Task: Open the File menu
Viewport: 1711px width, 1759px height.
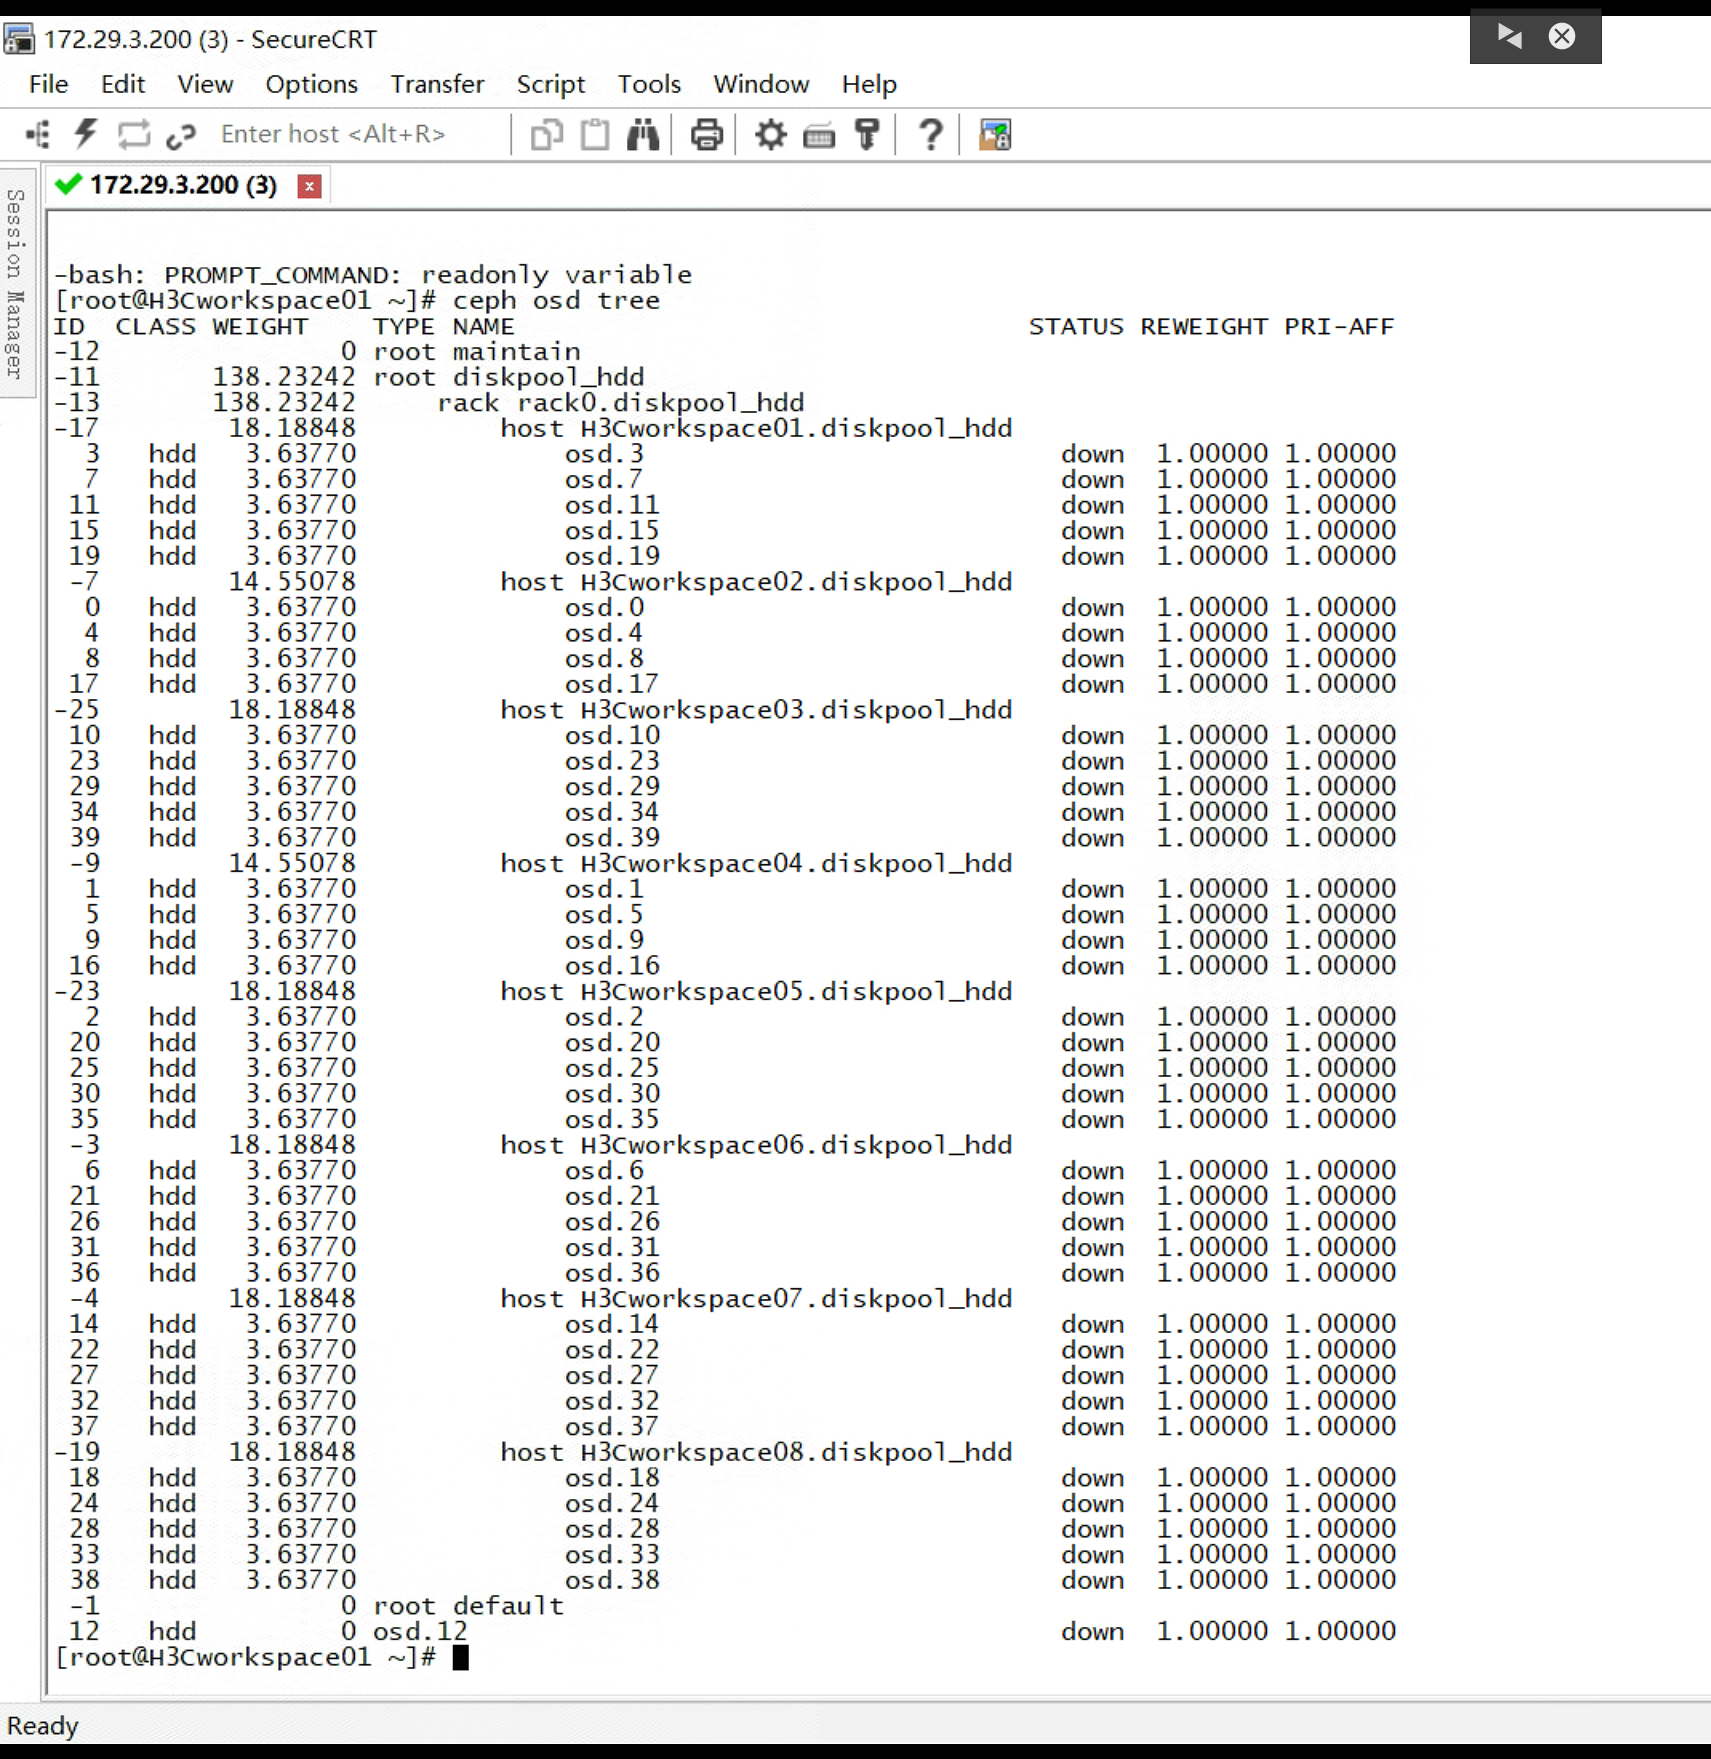Action: coord(49,84)
